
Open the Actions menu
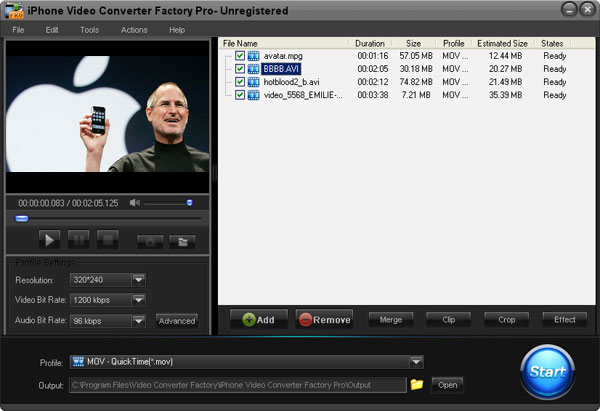(x=134, y=30)
